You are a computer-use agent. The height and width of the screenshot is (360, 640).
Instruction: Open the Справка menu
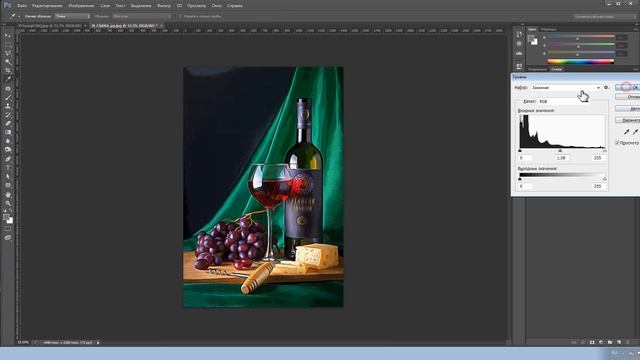[235, 6]
